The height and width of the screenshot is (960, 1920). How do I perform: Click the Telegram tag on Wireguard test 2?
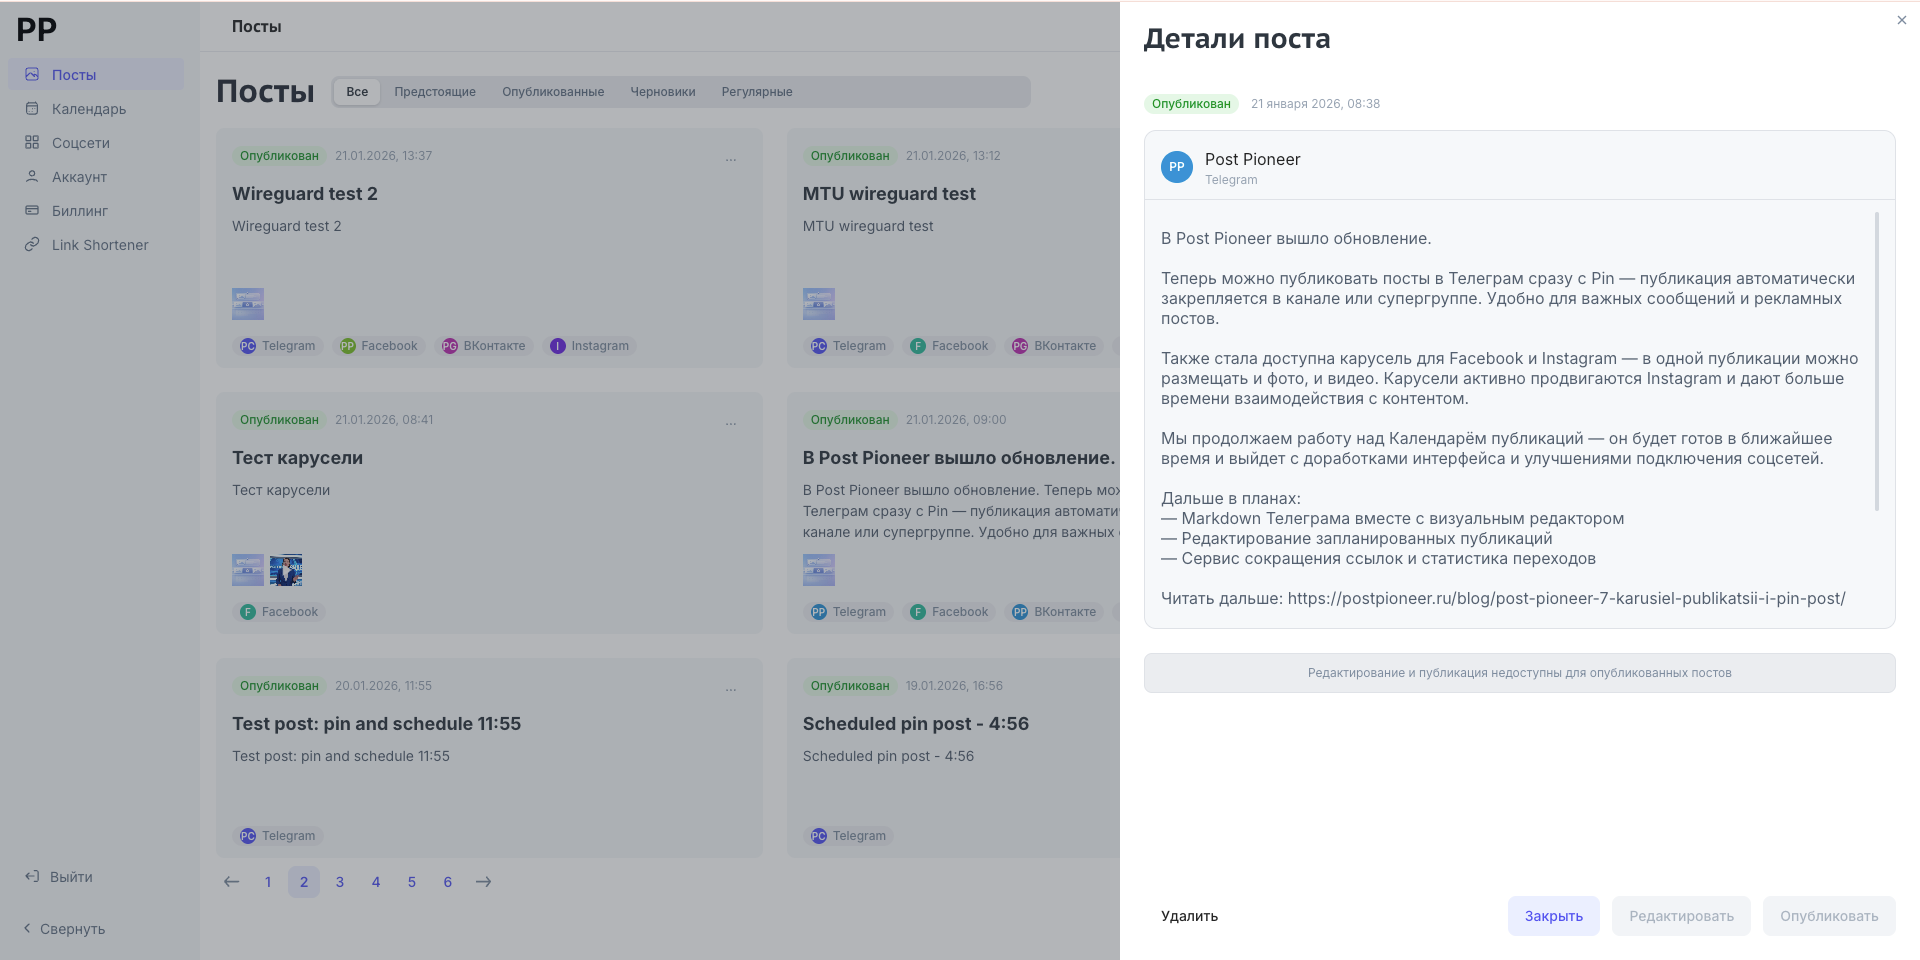point(277,346)
